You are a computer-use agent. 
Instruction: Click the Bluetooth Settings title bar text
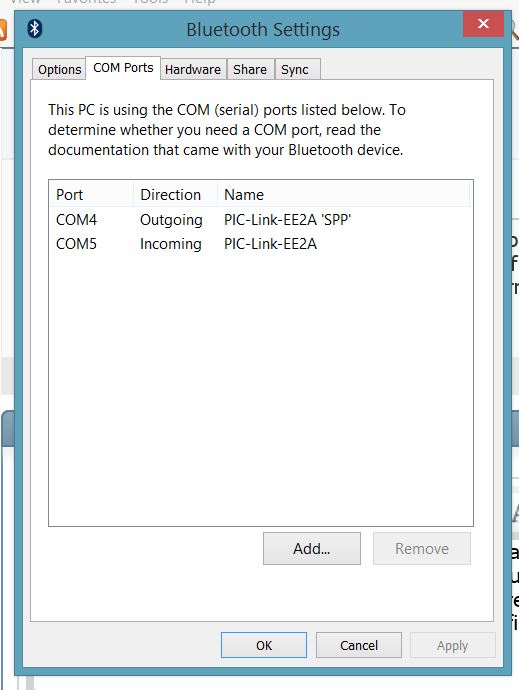[263, 30]
